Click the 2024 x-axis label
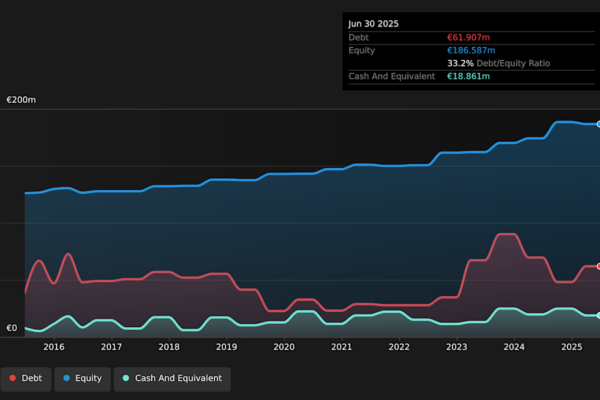 pyautogui.click(x=514, y=347)
